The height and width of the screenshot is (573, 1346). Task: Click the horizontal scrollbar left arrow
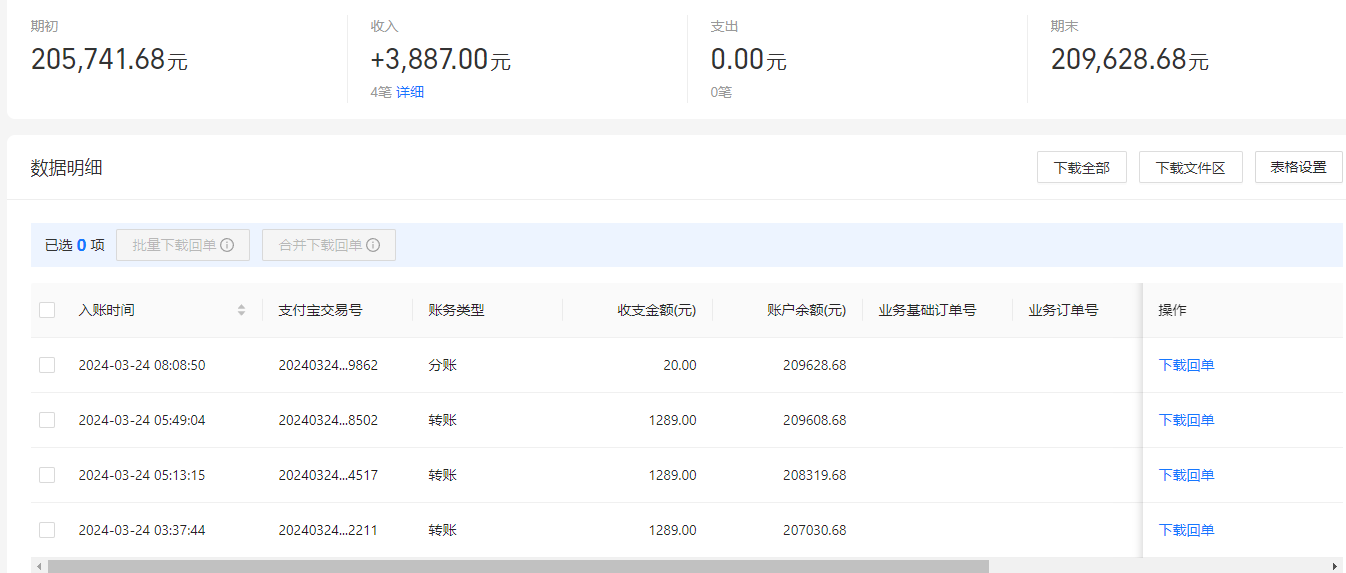pos(39,566)
